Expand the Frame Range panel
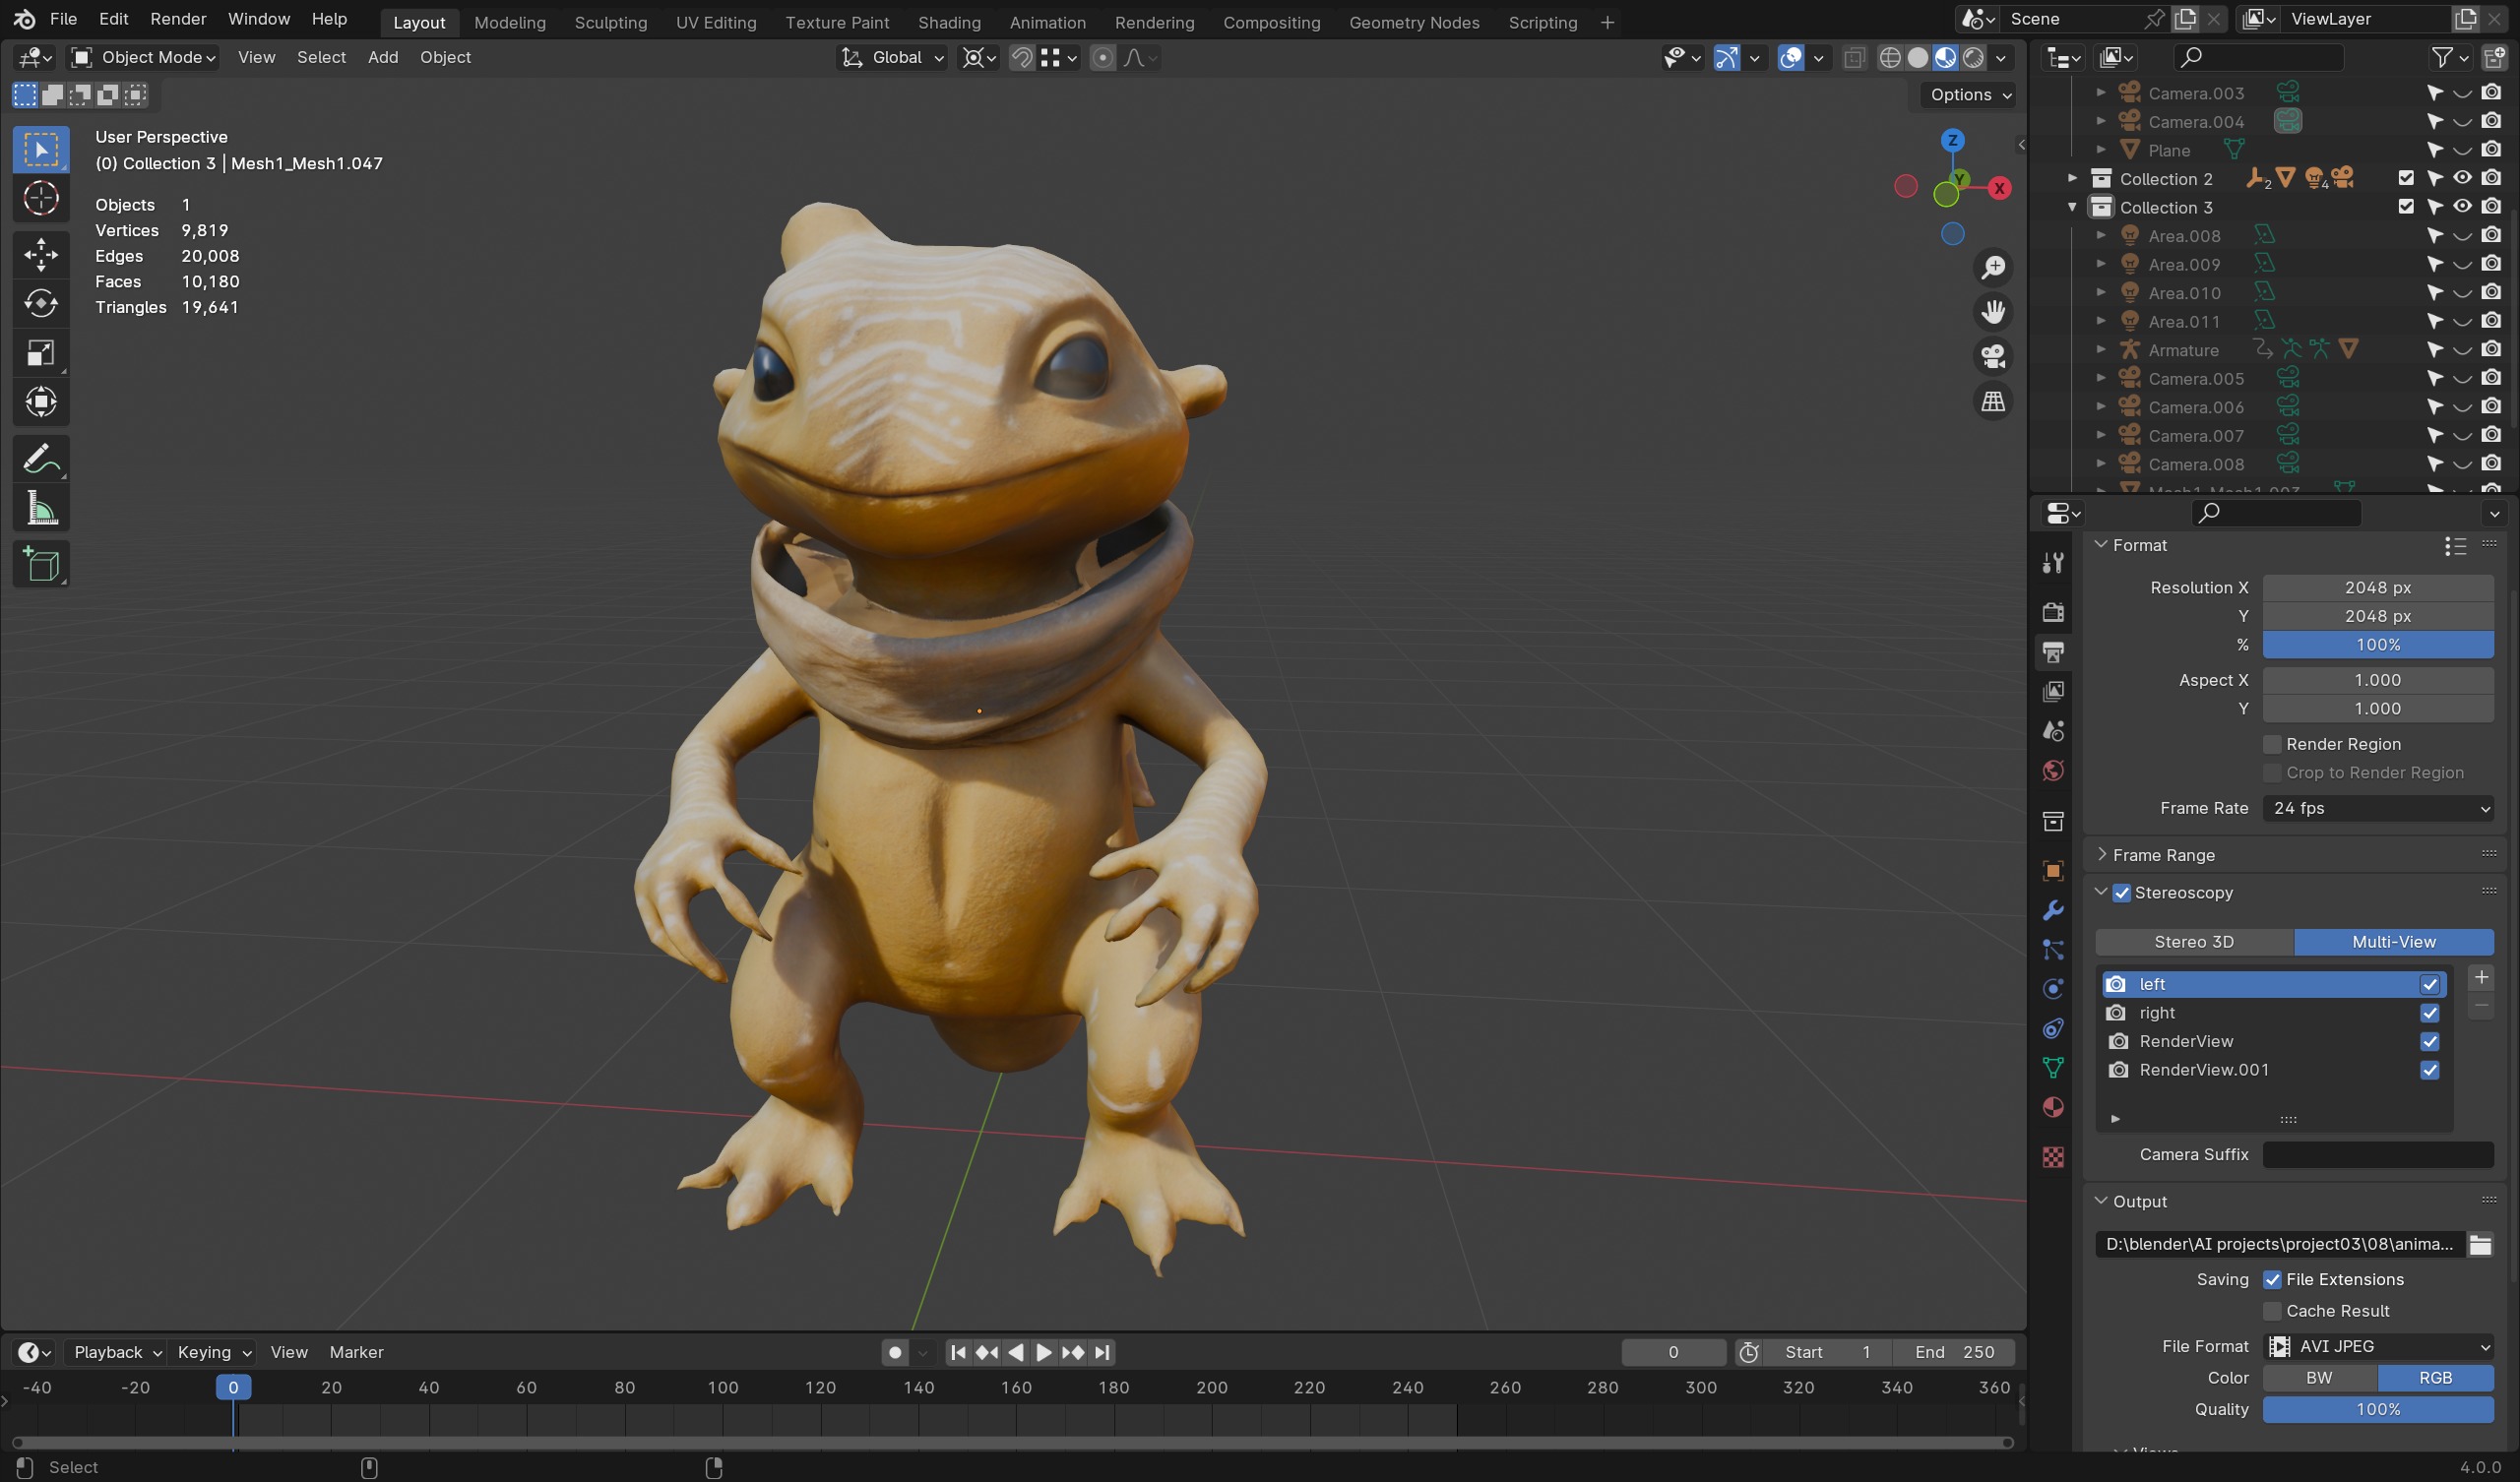The width and height of the screenshot is (2520, 1482). pos(2164,855)
